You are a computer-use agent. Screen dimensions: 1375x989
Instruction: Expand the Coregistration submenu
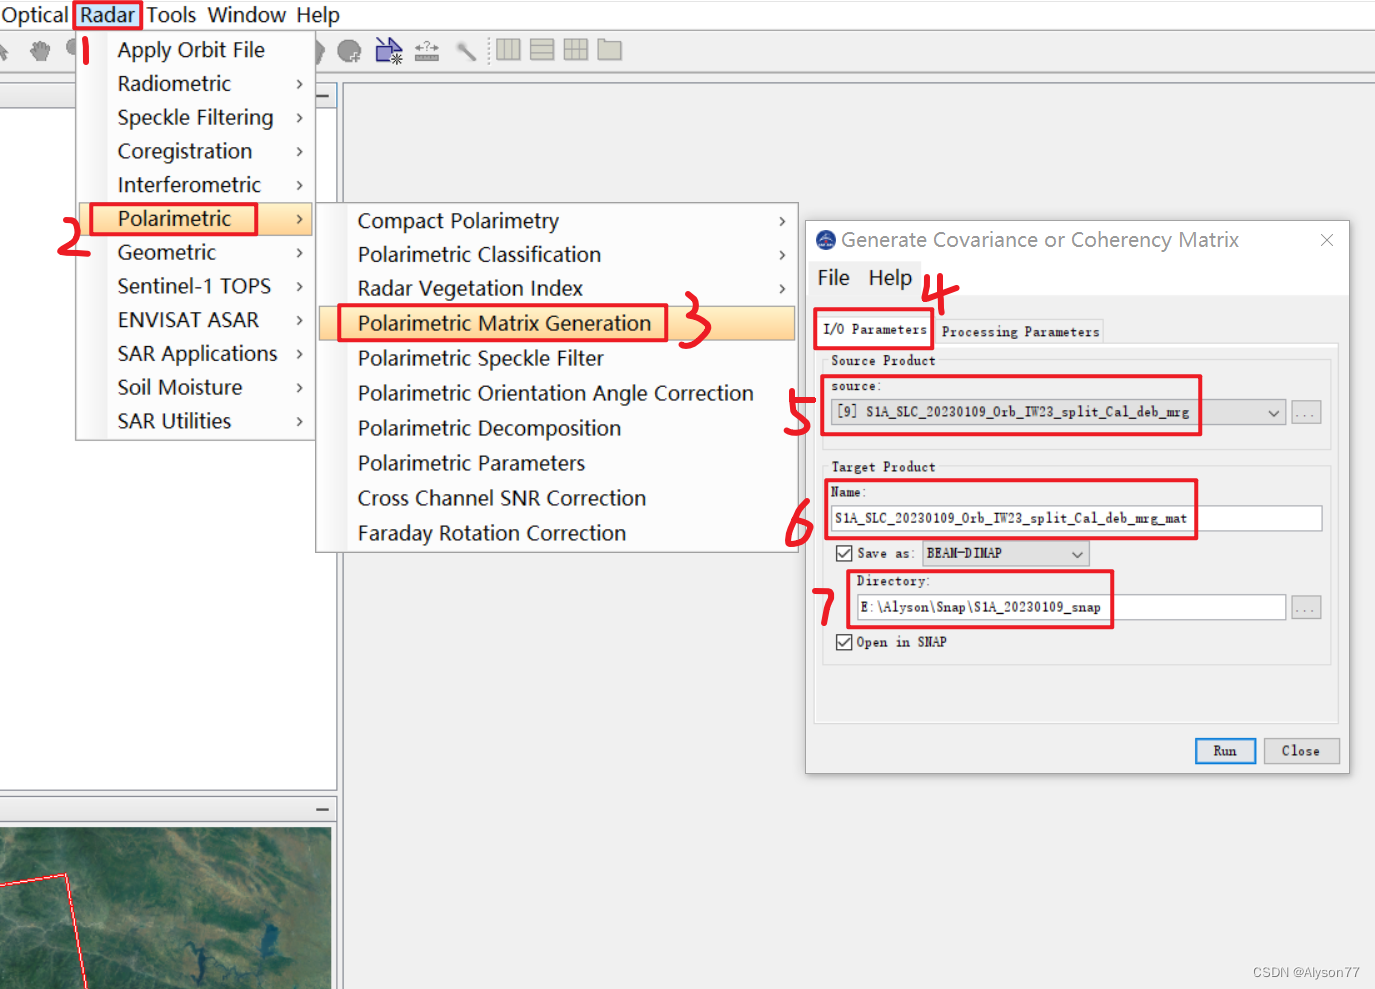coord(195,152)
